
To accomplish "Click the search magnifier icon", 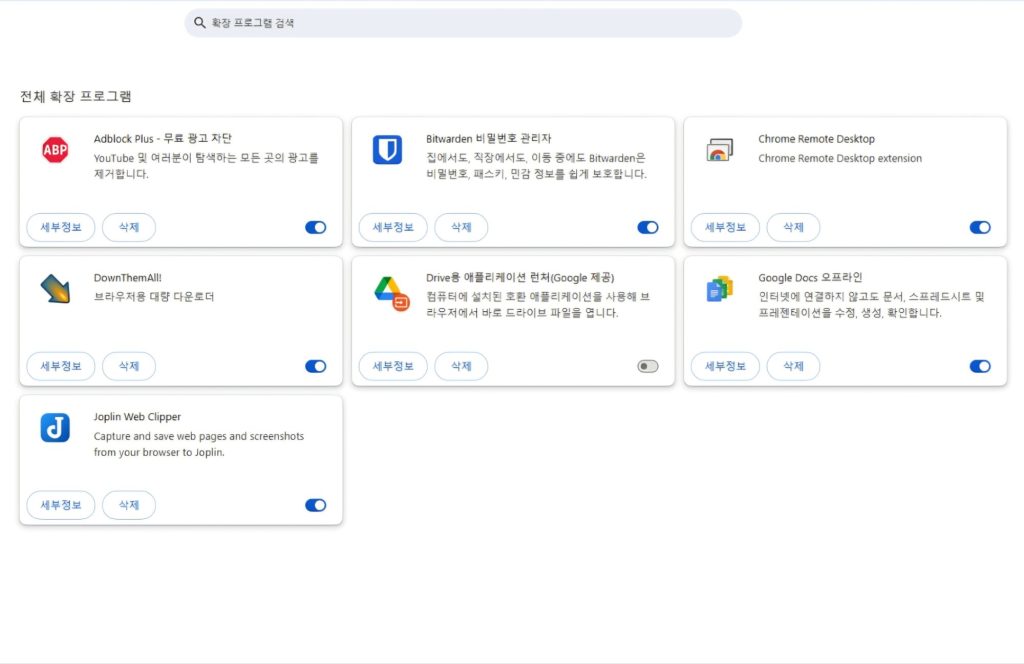I will 199,23.
